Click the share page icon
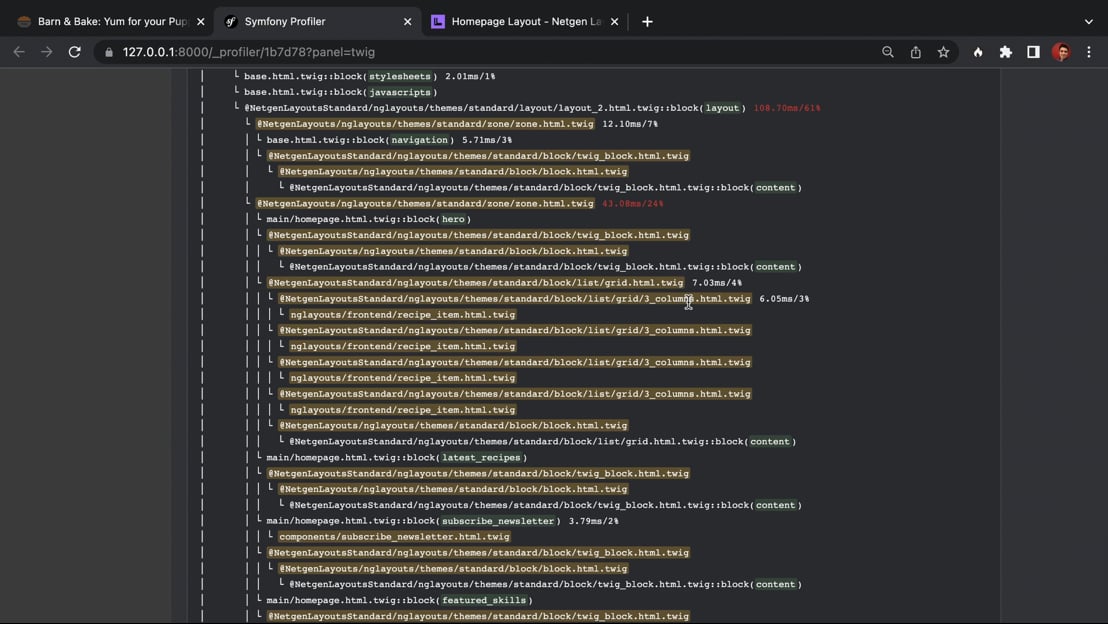The width and height of the screenshot is (1108, 624). [x=915, y=52]
